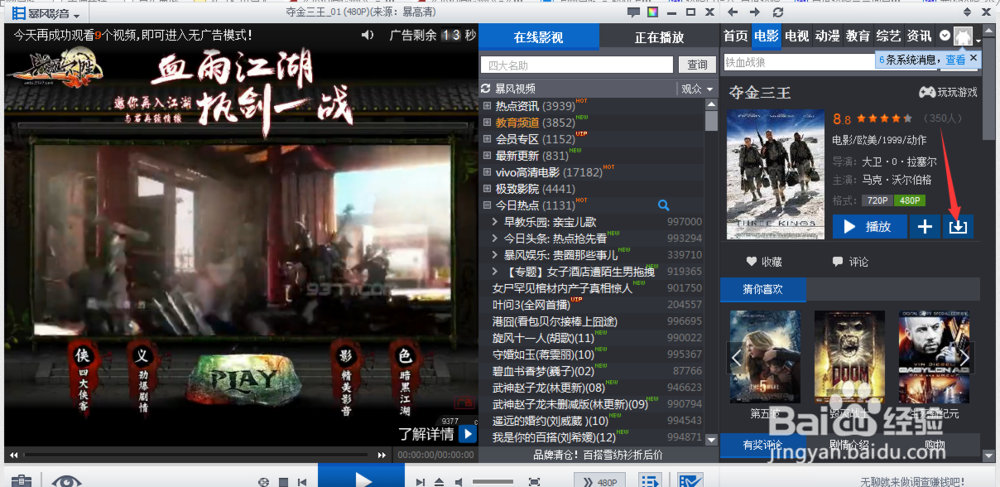This screenshot has width=1000, height=487.
Task: Open the 品牌清仓 promotion link
Action: [598, 454]
